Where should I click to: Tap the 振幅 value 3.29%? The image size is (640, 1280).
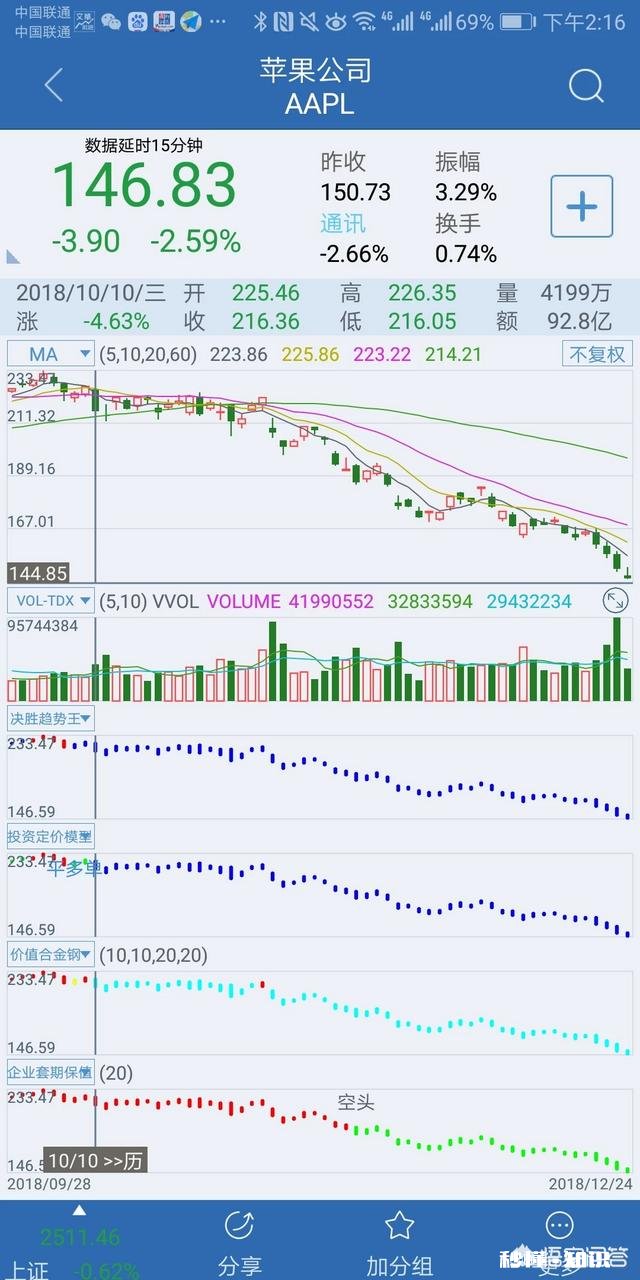point(466,192)
